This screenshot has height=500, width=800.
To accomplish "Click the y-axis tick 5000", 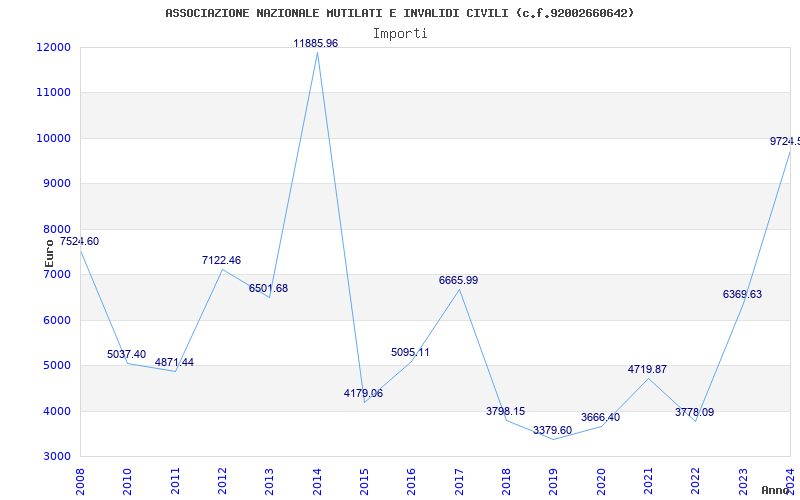I will [x=56, y=365].
